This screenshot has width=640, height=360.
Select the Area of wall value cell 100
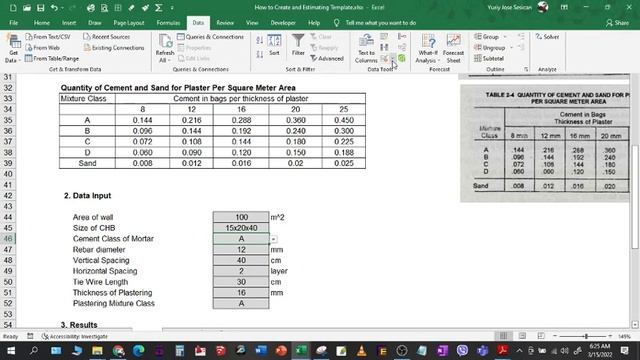[x=241, y=217]
